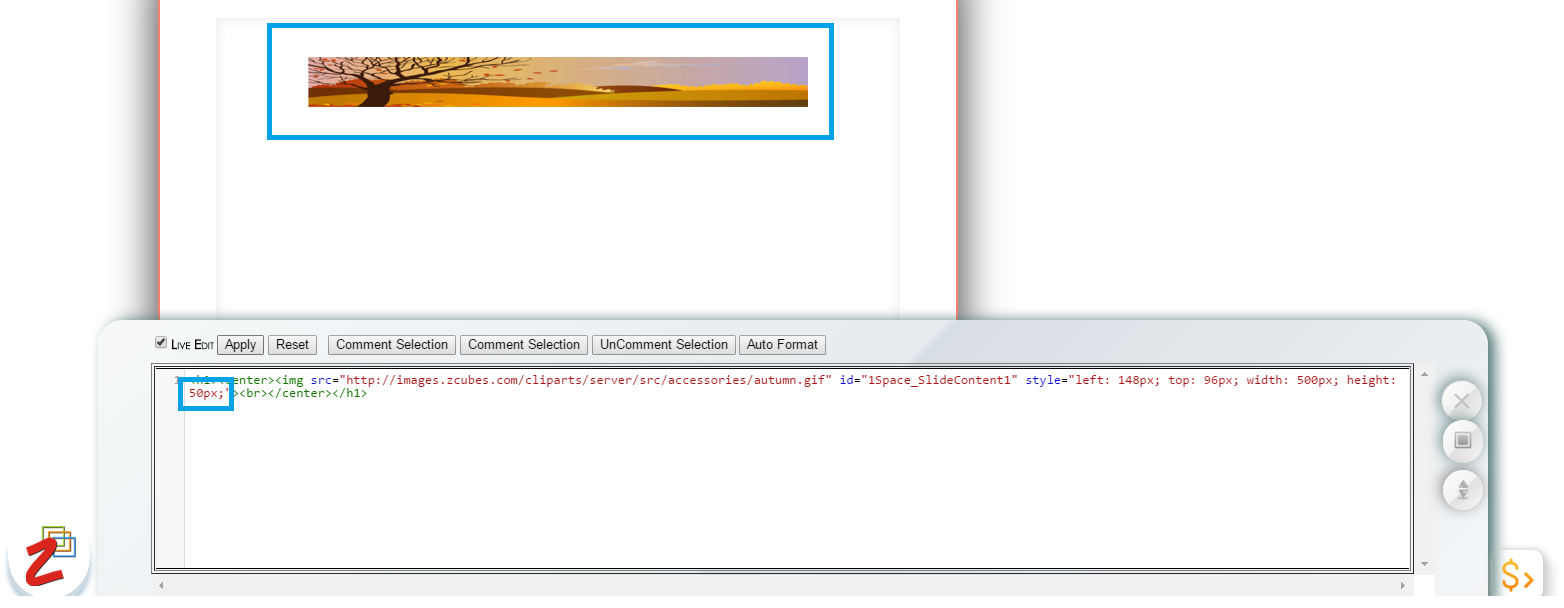The height and width of the screenshot is (608, 1564).
Task: Click the round up-down arrows collapse icon
Action: [x=1462, y=490]
